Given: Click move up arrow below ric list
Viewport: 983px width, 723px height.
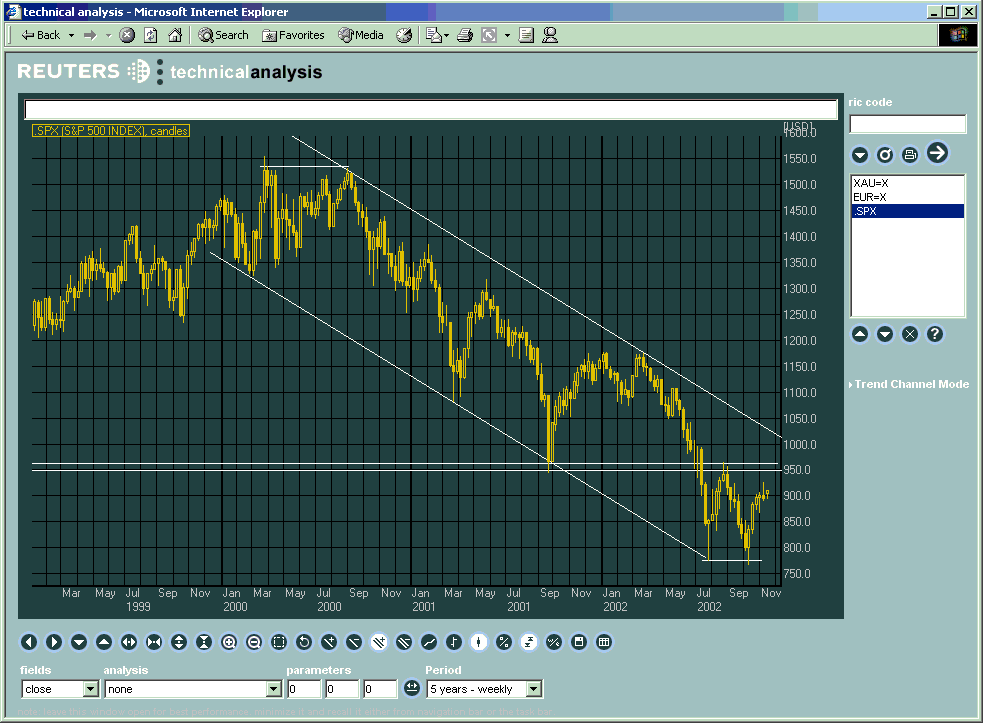Looking at the screenshot, I should pyautogui.click(x=860, y=334).
